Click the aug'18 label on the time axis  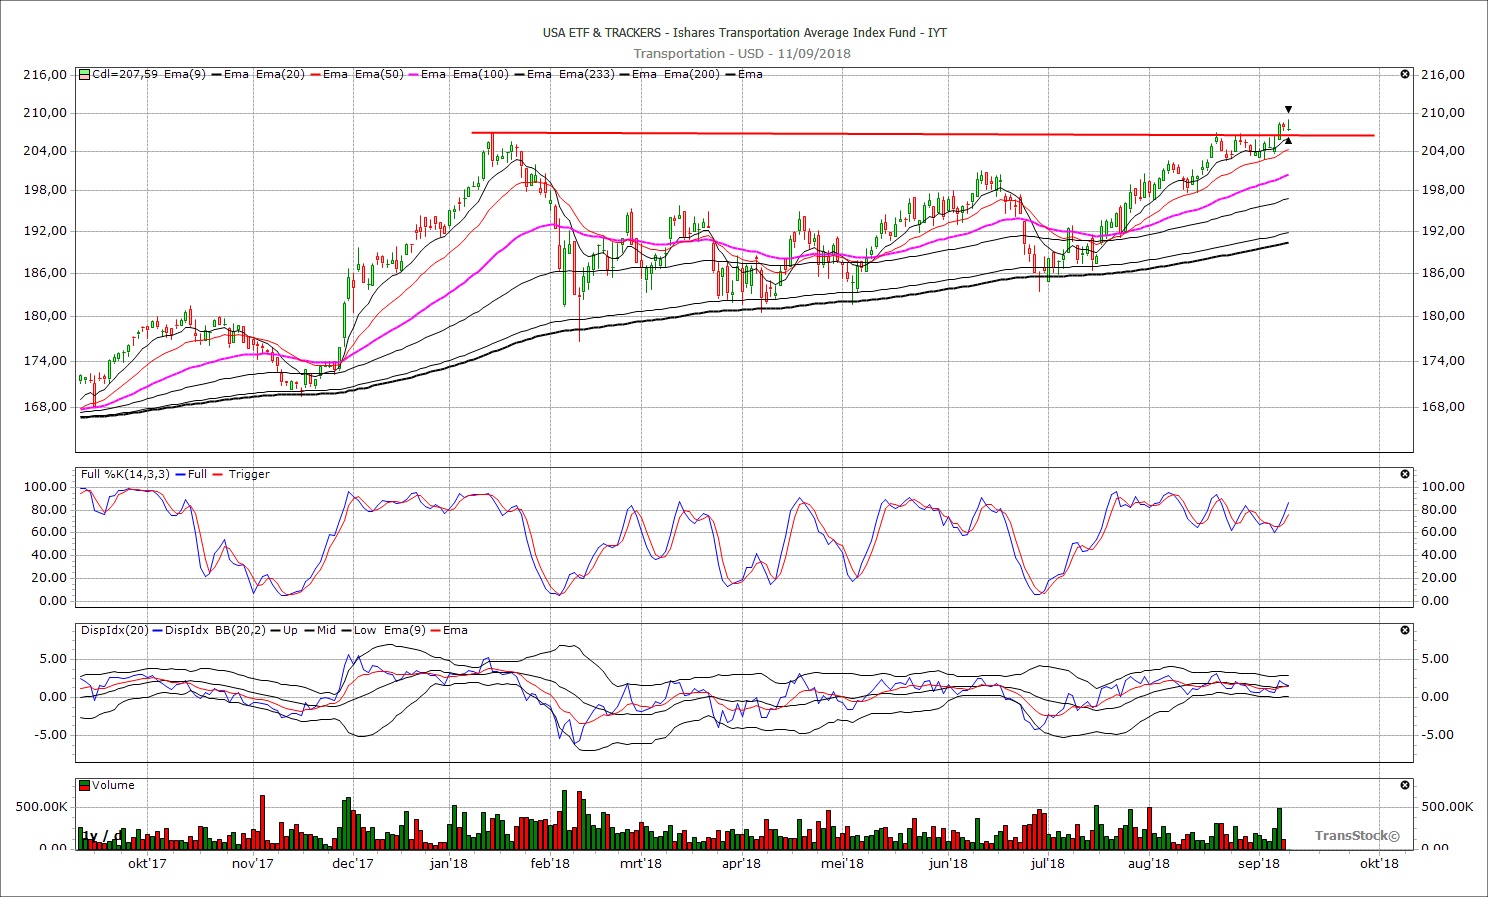[x=1149, y=864]
